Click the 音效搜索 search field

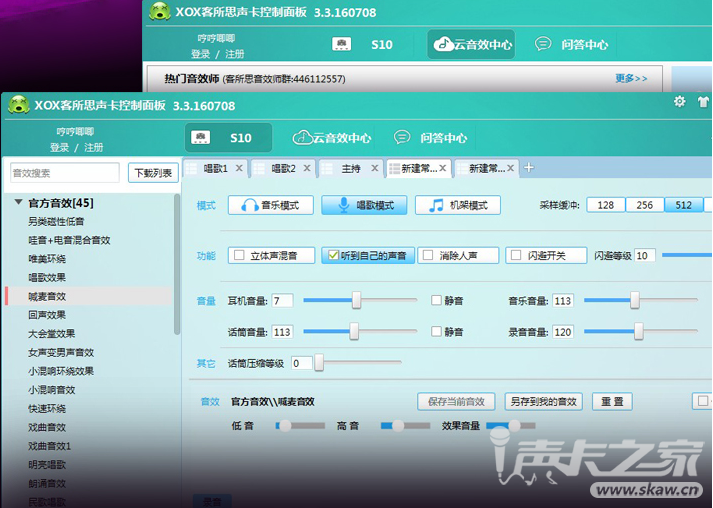click(65, 173)
